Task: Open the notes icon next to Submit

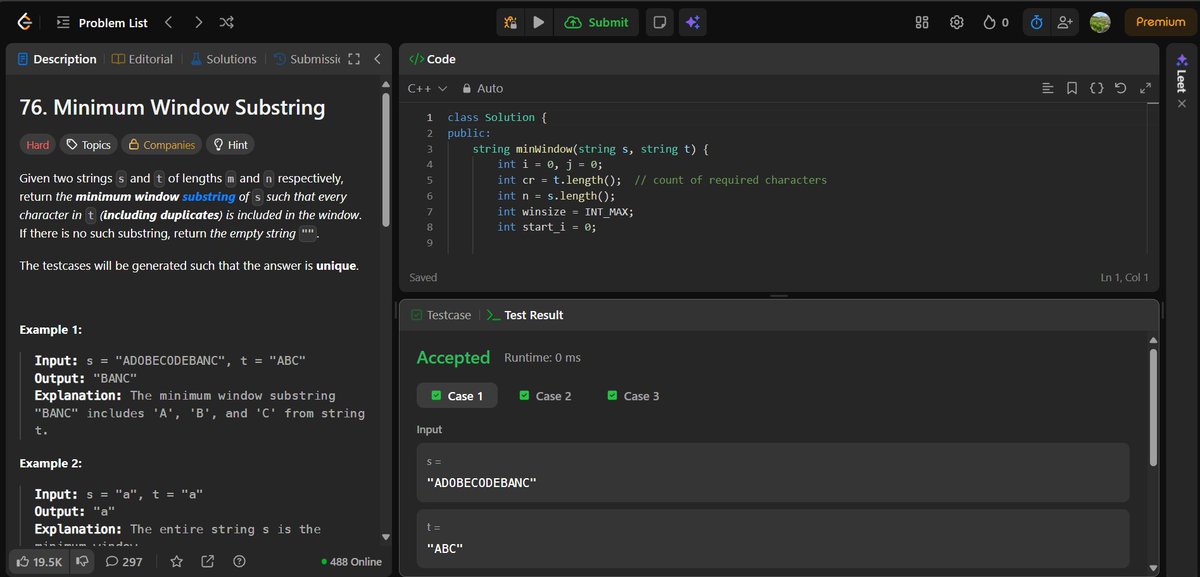Action: [x=659, y=22]
